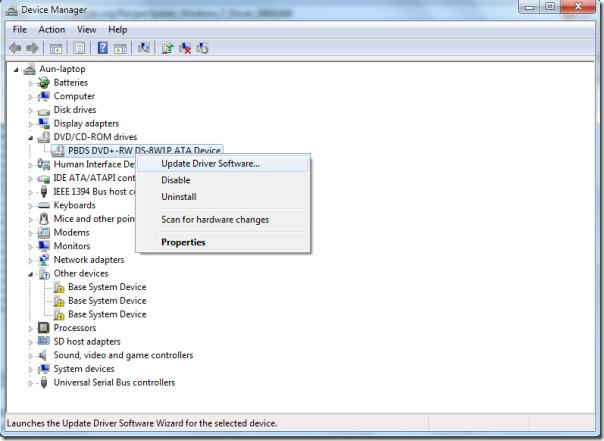Click Properties in the context menu
The height and width of the screenshot is (441, 604).
183,242
